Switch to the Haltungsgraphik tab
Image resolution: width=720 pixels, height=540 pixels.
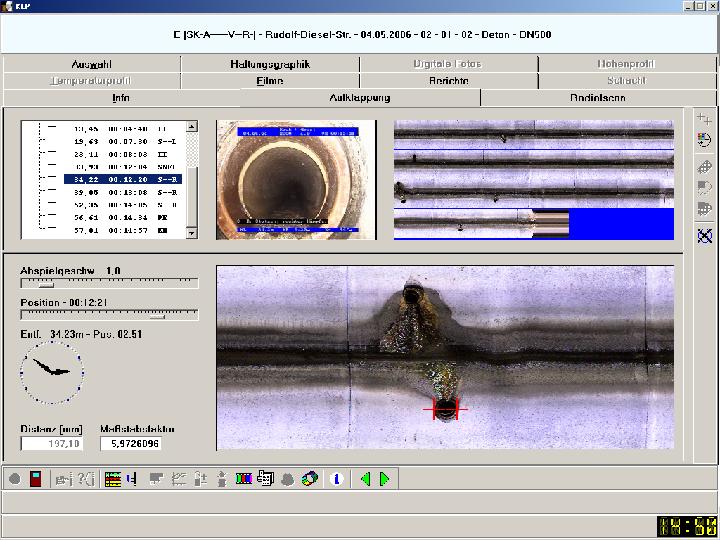point(270,64)
